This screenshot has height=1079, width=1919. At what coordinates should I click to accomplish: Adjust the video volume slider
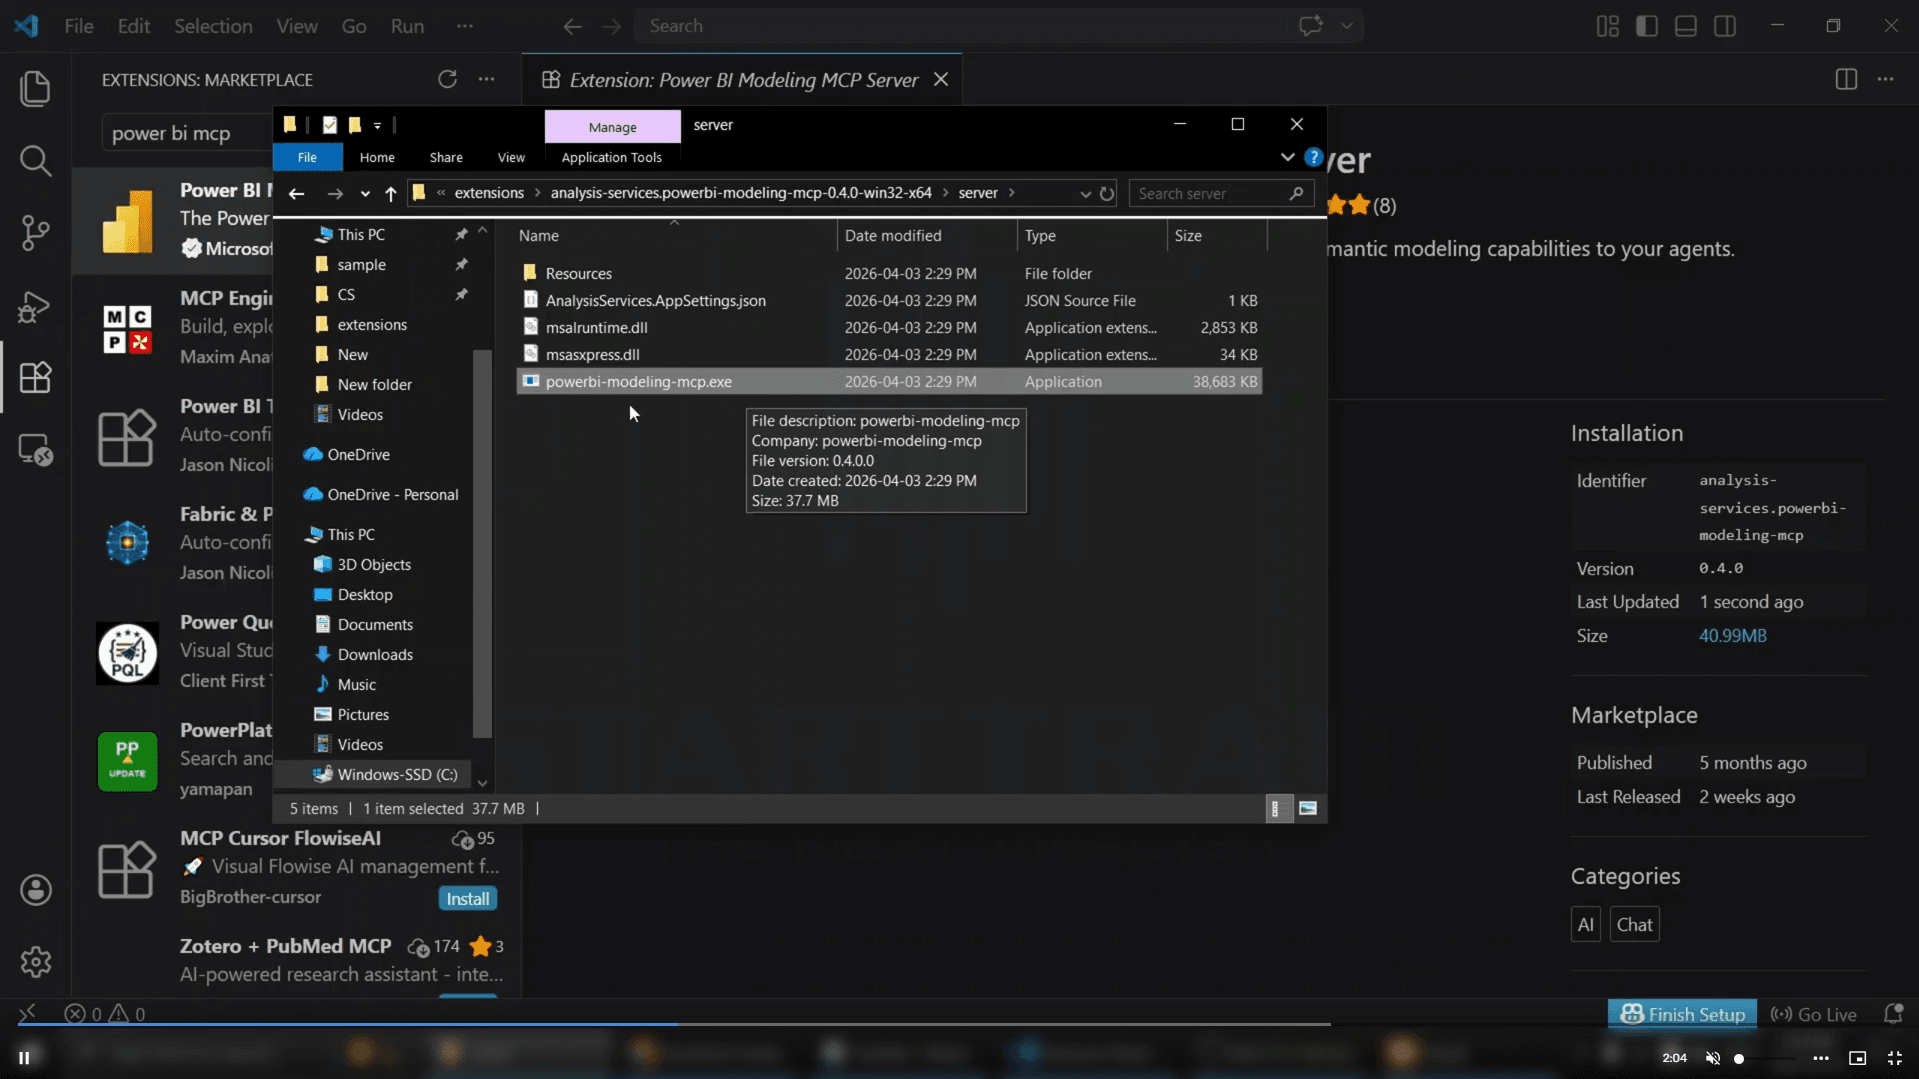click(x=1765, y=1058)
